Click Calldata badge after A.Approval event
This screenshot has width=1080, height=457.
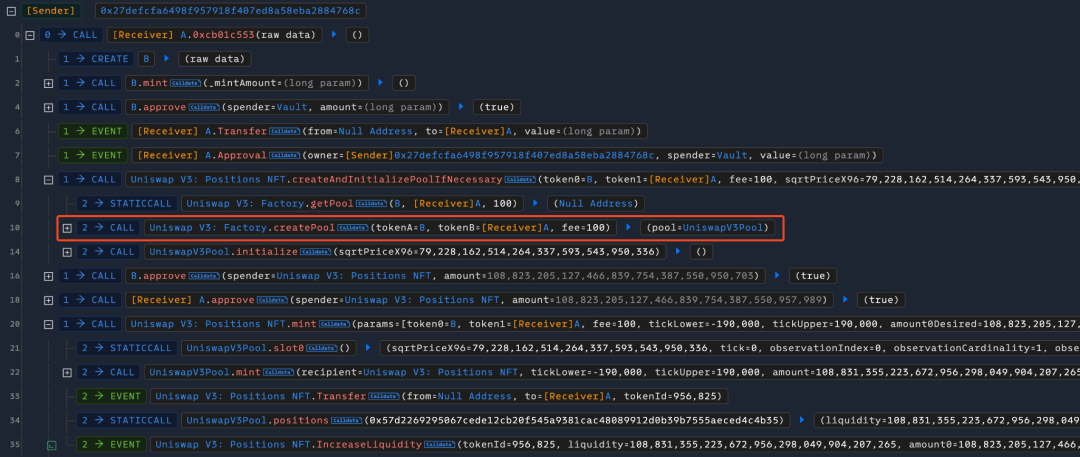[x=285, y=155]
